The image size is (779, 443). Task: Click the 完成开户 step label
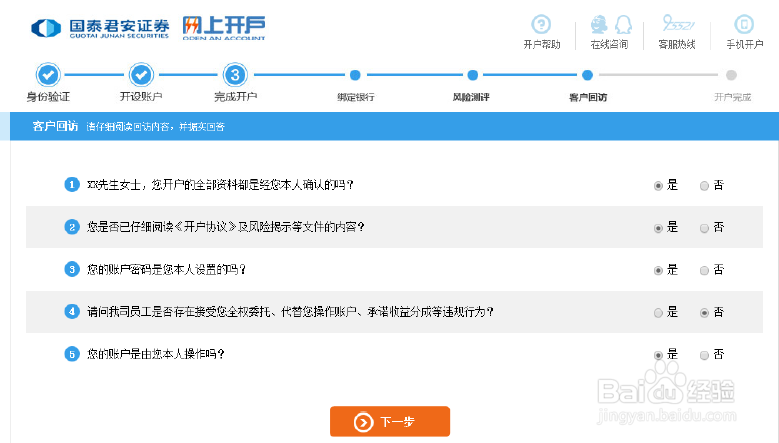coord(235,96)
